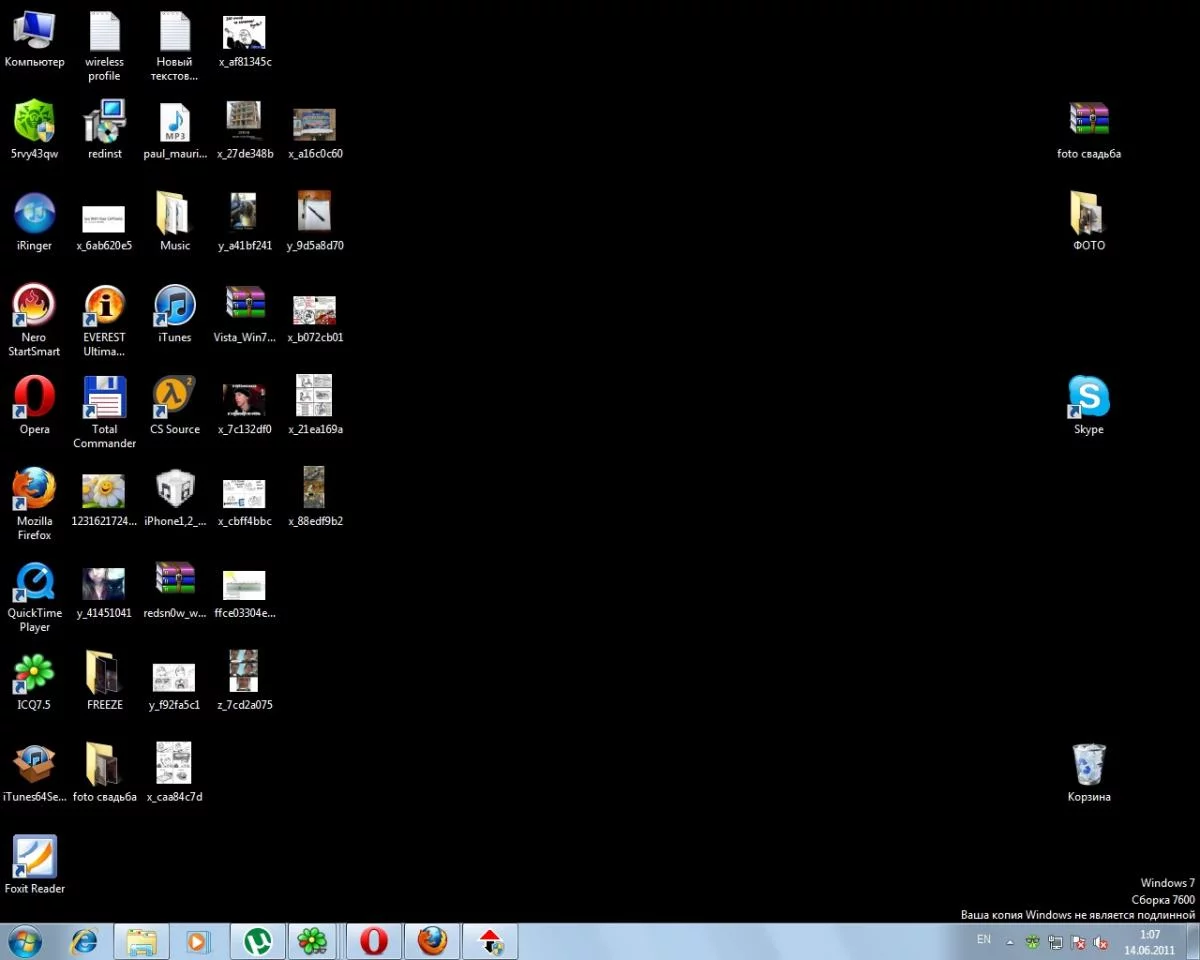Screen dimensions: 1200x960
Task: Open the clock showing 1:07
Action: 1149,942
